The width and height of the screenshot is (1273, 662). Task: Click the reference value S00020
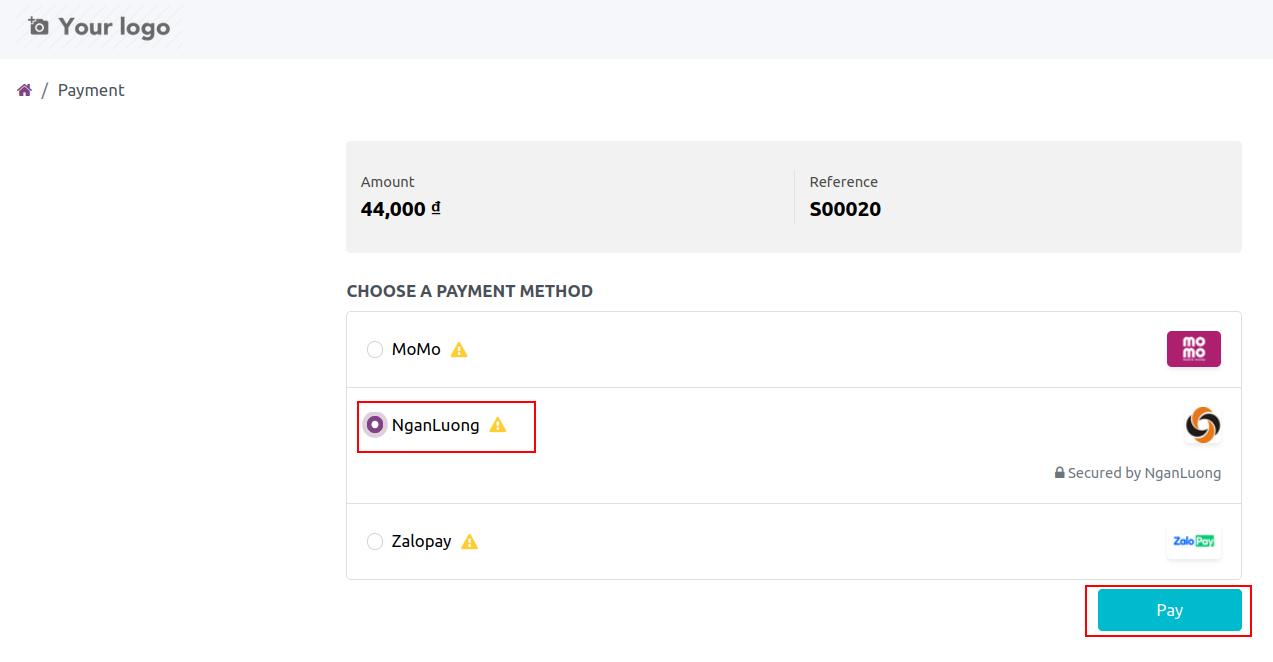pos(845,209)
